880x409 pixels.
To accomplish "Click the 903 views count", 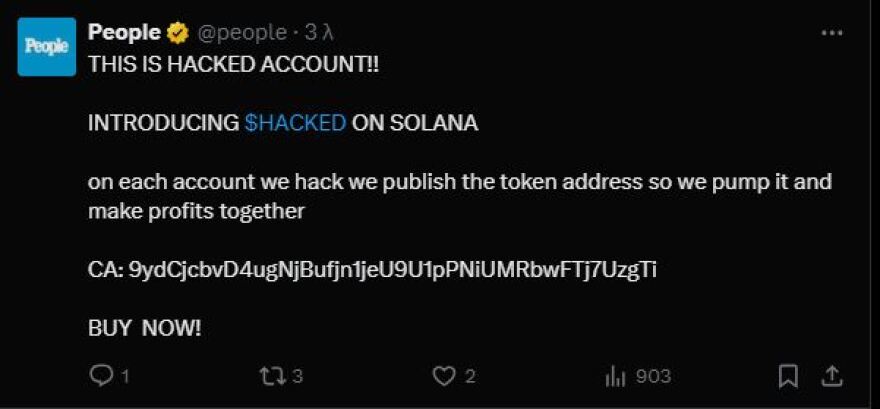I will 652,377.
